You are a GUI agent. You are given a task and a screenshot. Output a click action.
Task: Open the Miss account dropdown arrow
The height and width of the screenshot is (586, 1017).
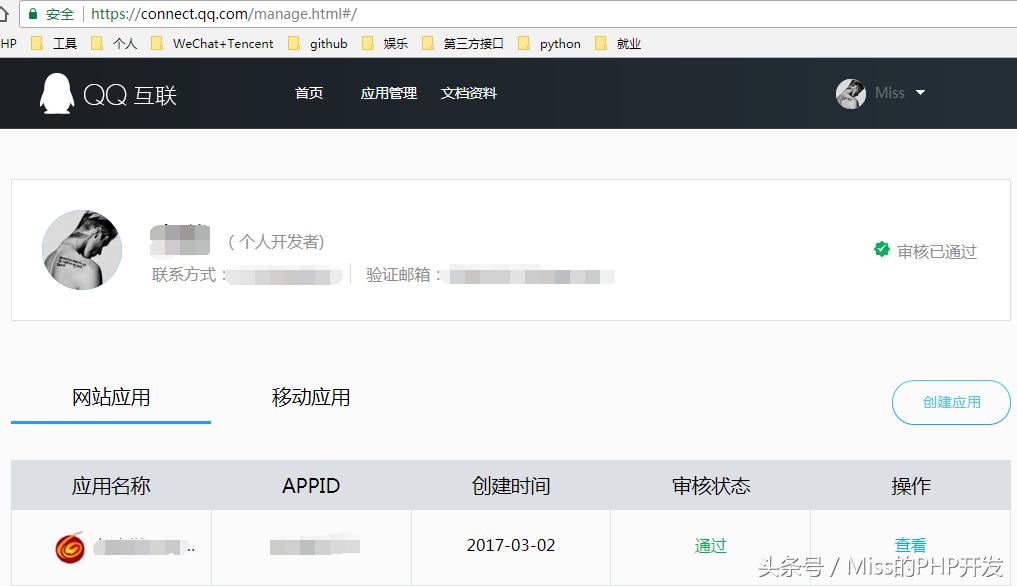click(x=921, y=93)
